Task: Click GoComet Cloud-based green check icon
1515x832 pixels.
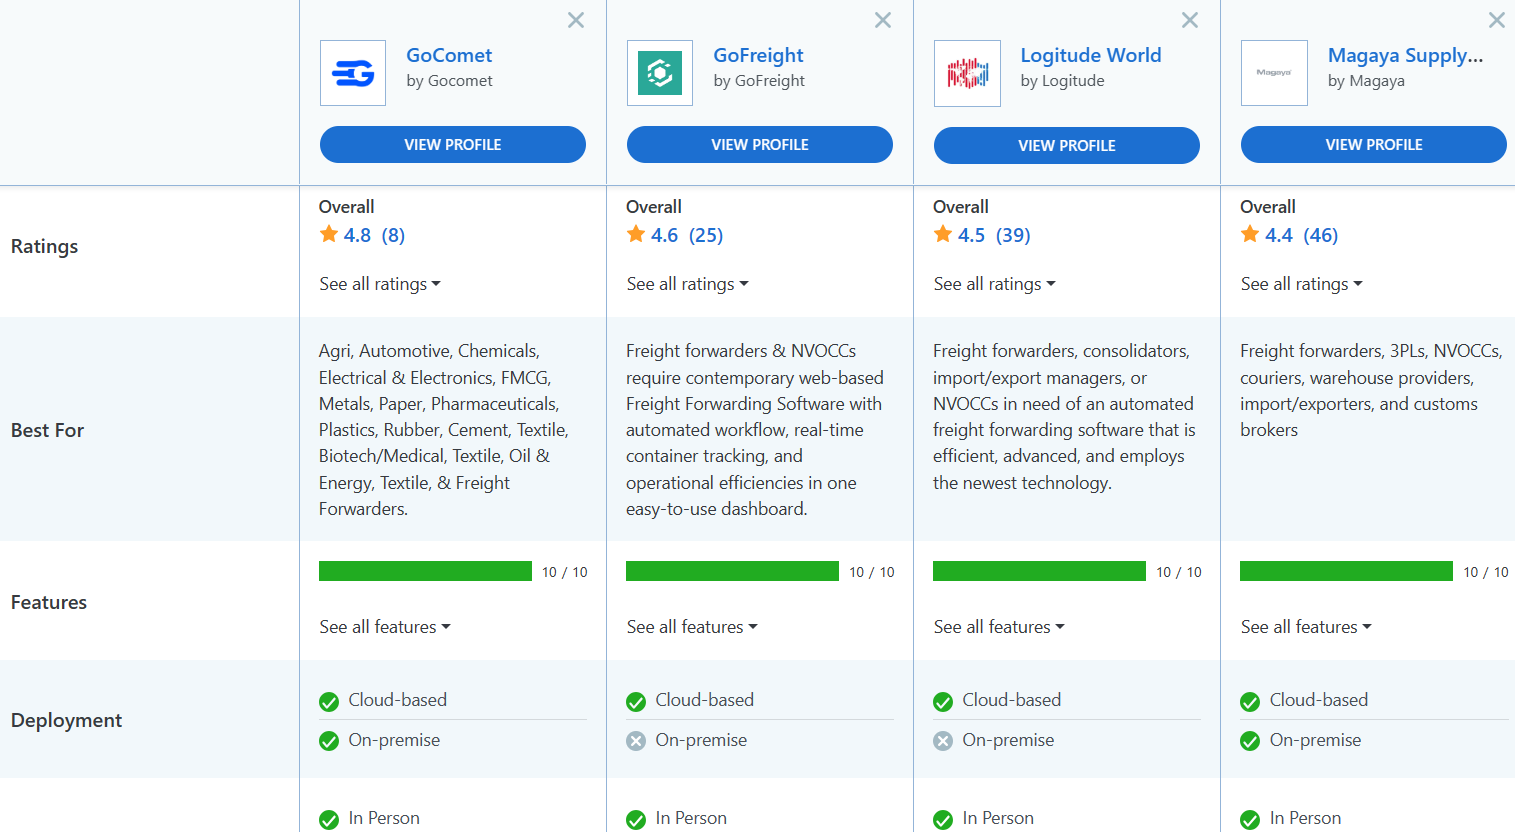Action: coord(329,702)
